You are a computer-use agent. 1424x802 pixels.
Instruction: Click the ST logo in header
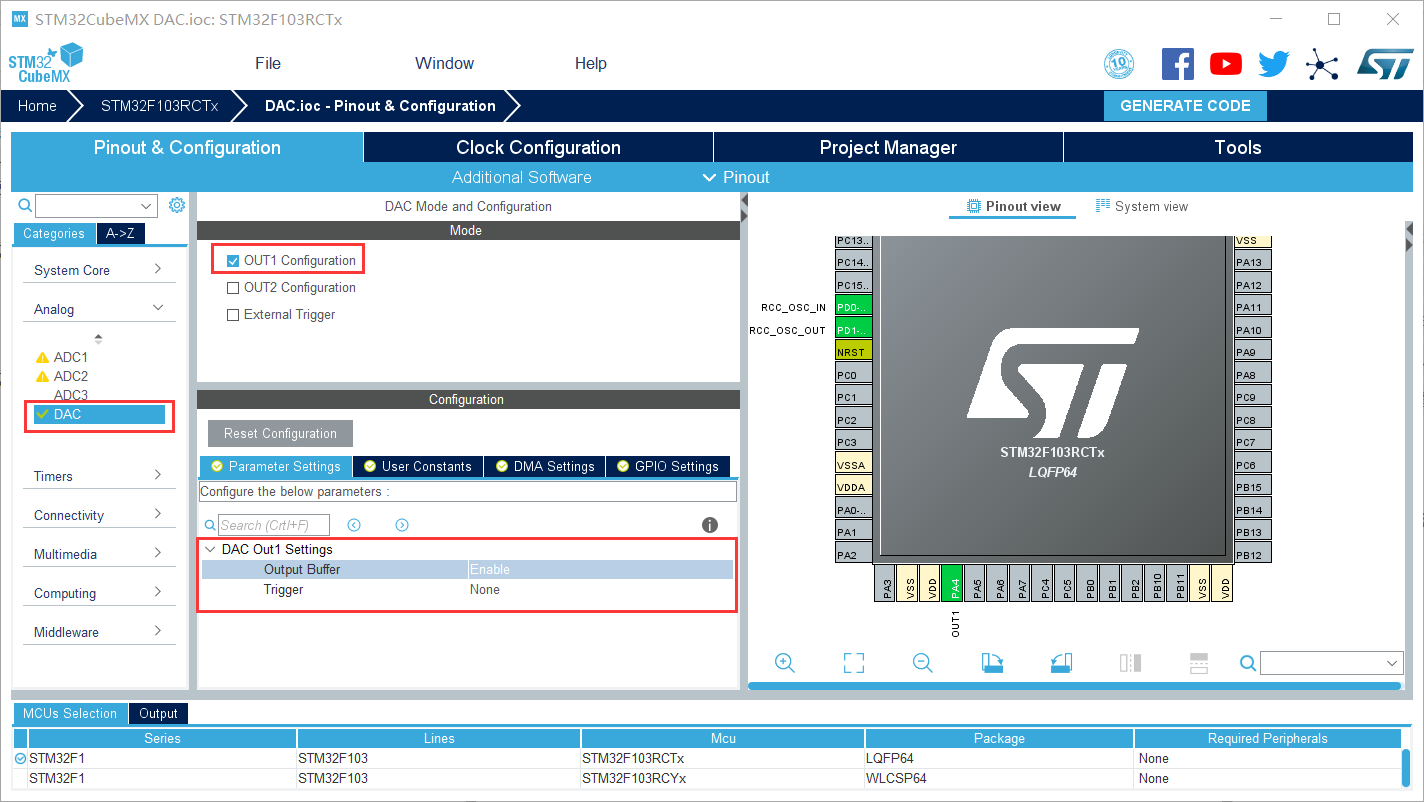(x=1385, y=64)
